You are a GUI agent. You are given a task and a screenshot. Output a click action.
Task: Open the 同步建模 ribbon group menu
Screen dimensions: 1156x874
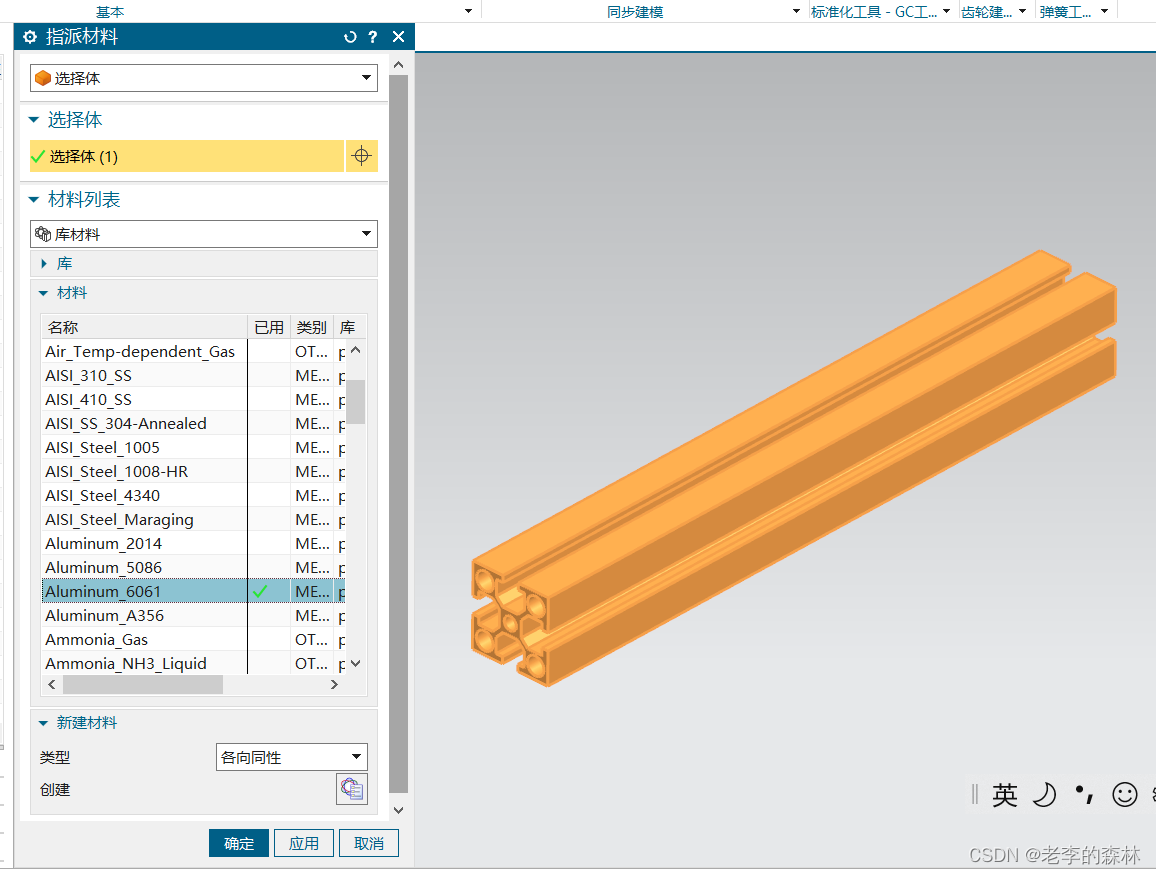pos(795,11)
